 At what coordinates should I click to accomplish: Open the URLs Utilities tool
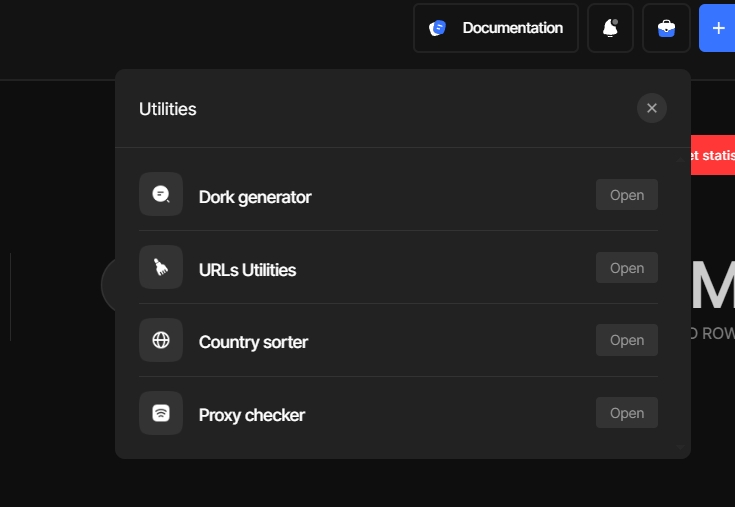point(627,268)
